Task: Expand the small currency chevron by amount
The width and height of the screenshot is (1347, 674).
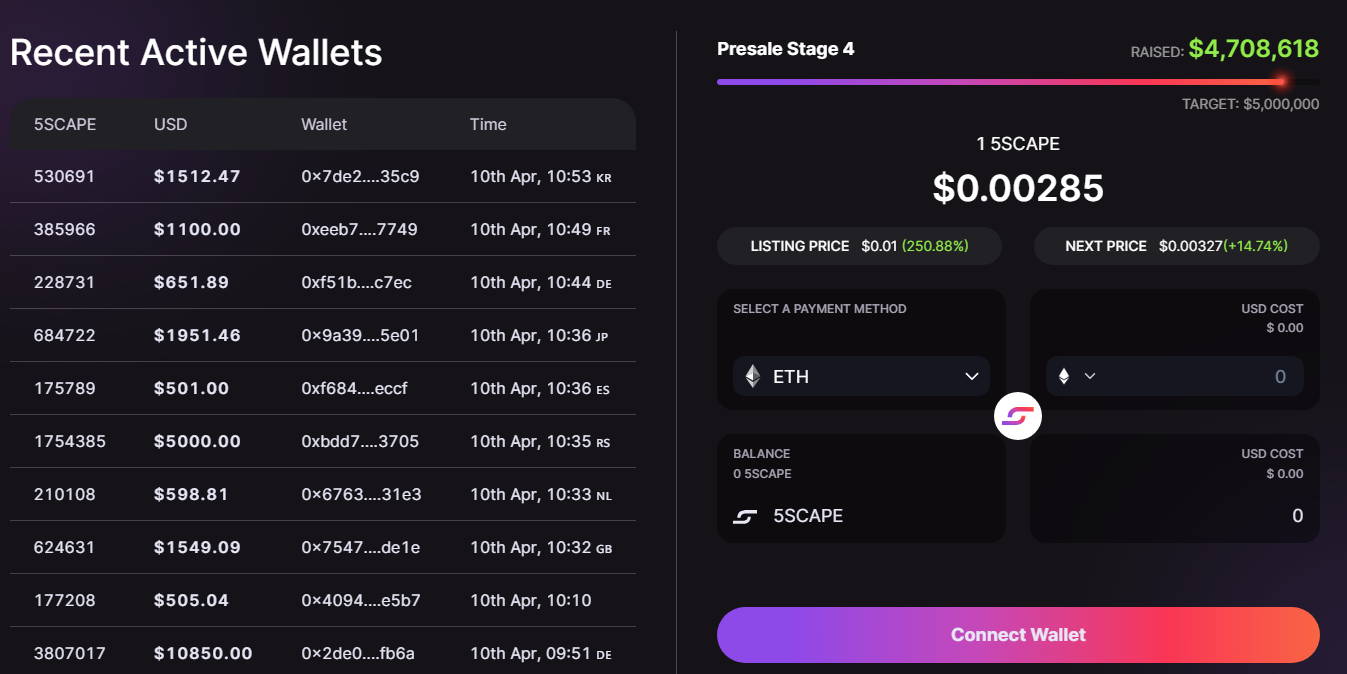Action: click(x=1090, y=376)
